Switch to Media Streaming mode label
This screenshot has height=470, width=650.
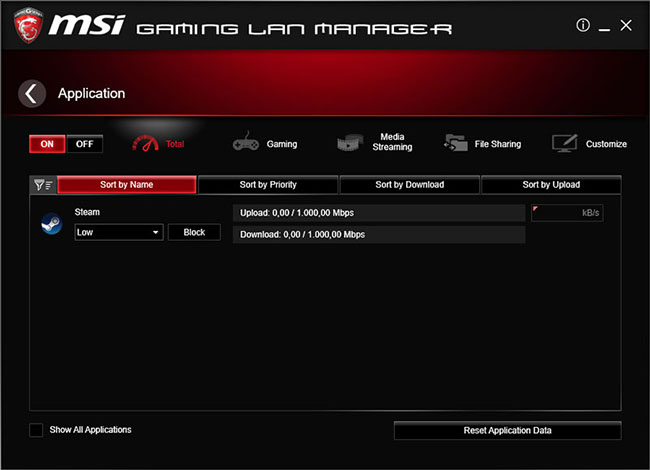click(392, 142)
